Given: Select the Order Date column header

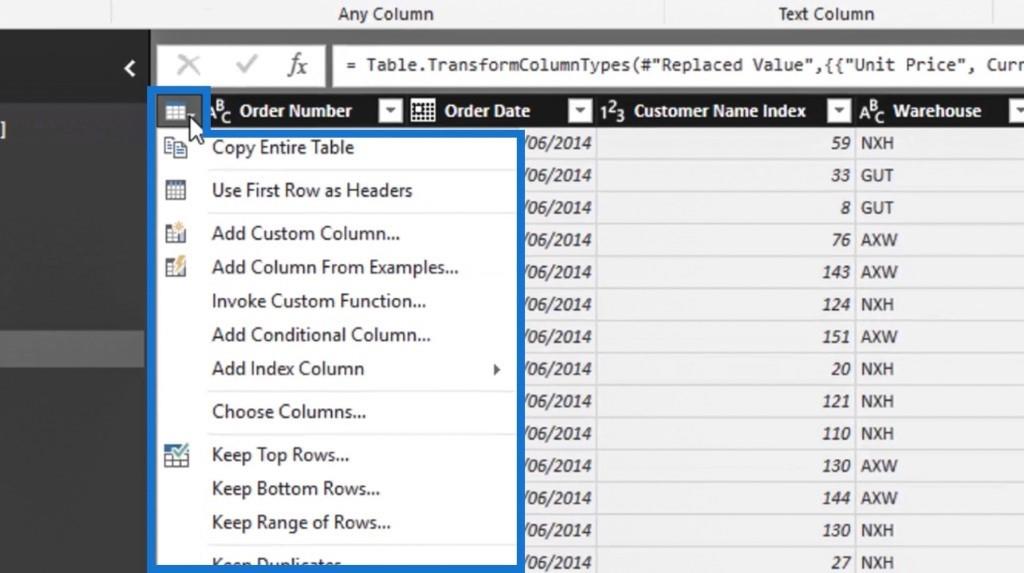Looking at the screenshot, I should 487,111.
